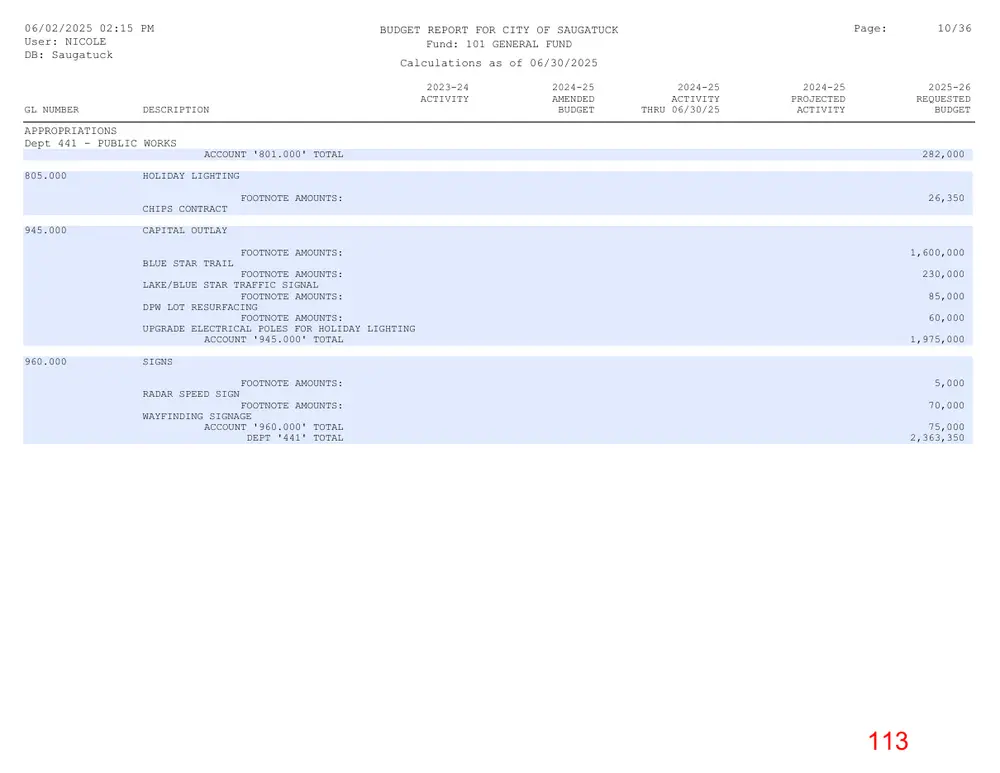Click the 'APPROPRIATIONS' section label

pyautogui.click(x=71, y=131)
